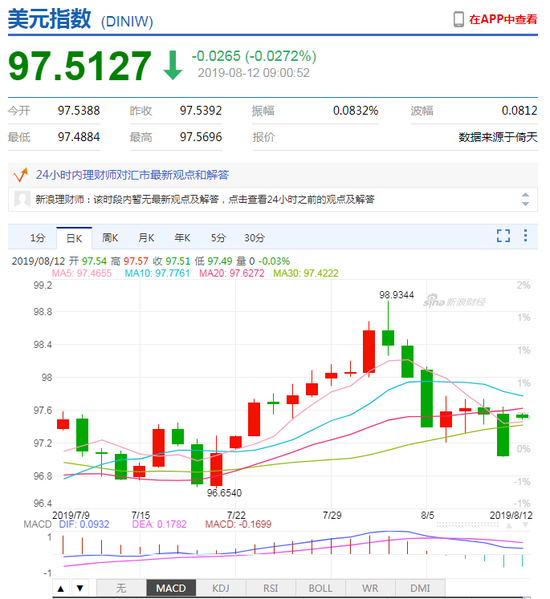Click the (DINIW) symbol text
This screenshot has height=599, width=550.
coord(127,22)
